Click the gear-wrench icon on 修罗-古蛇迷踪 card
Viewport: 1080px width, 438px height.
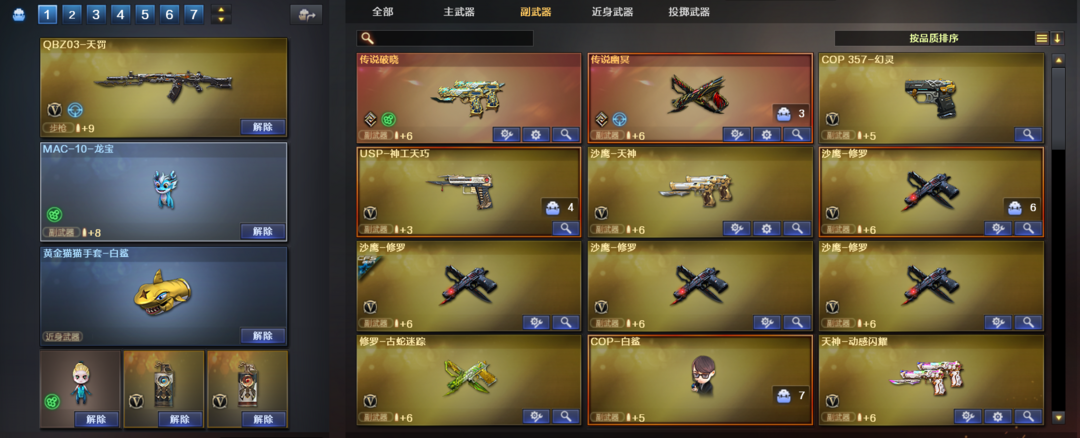coord(536,416)
